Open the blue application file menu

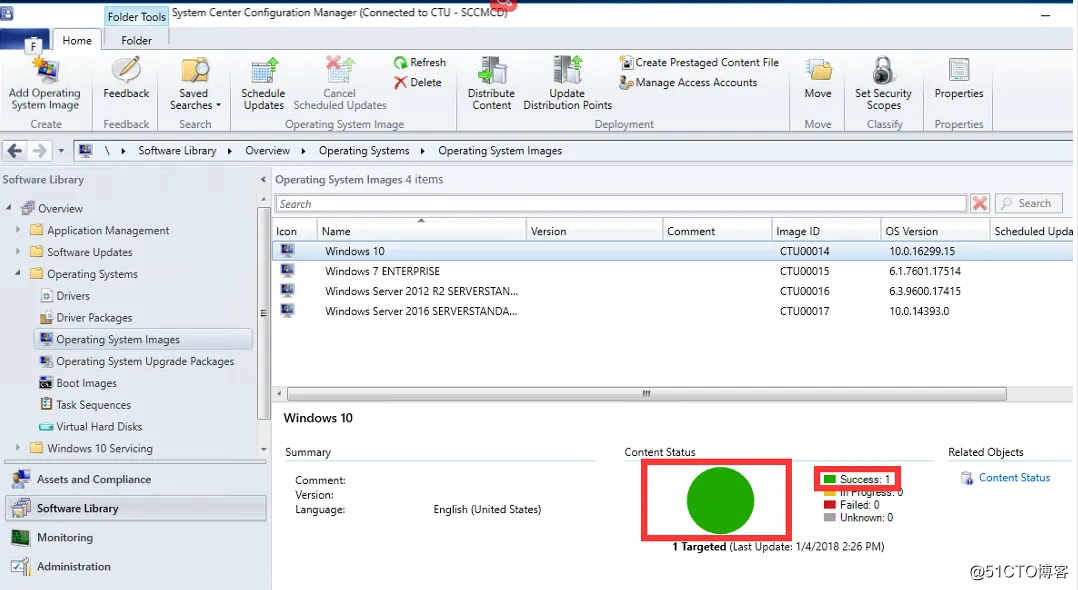coord(25,41)
